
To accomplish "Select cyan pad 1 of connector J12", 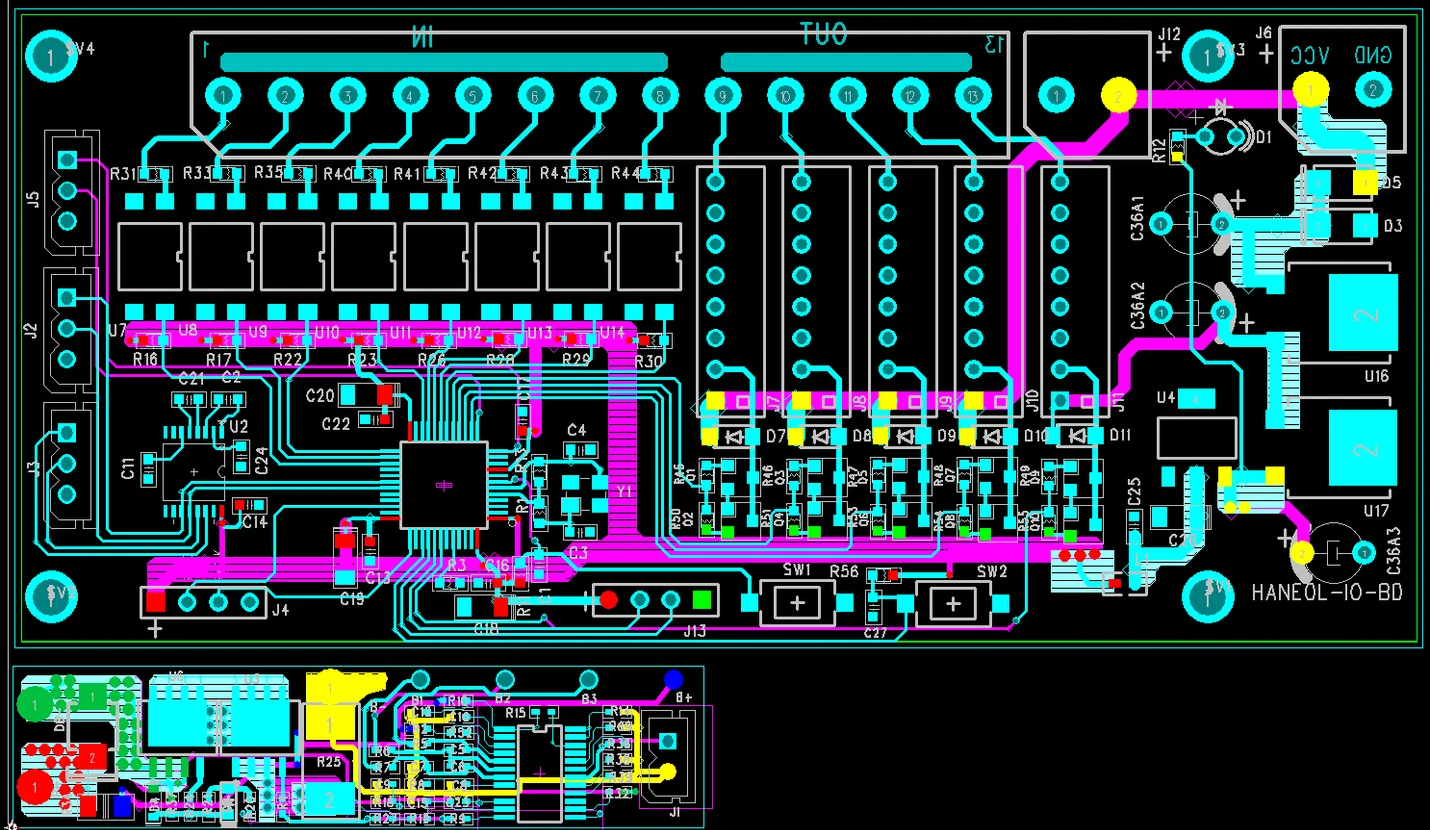I will pyautogui.click(x=1055, y=96).
